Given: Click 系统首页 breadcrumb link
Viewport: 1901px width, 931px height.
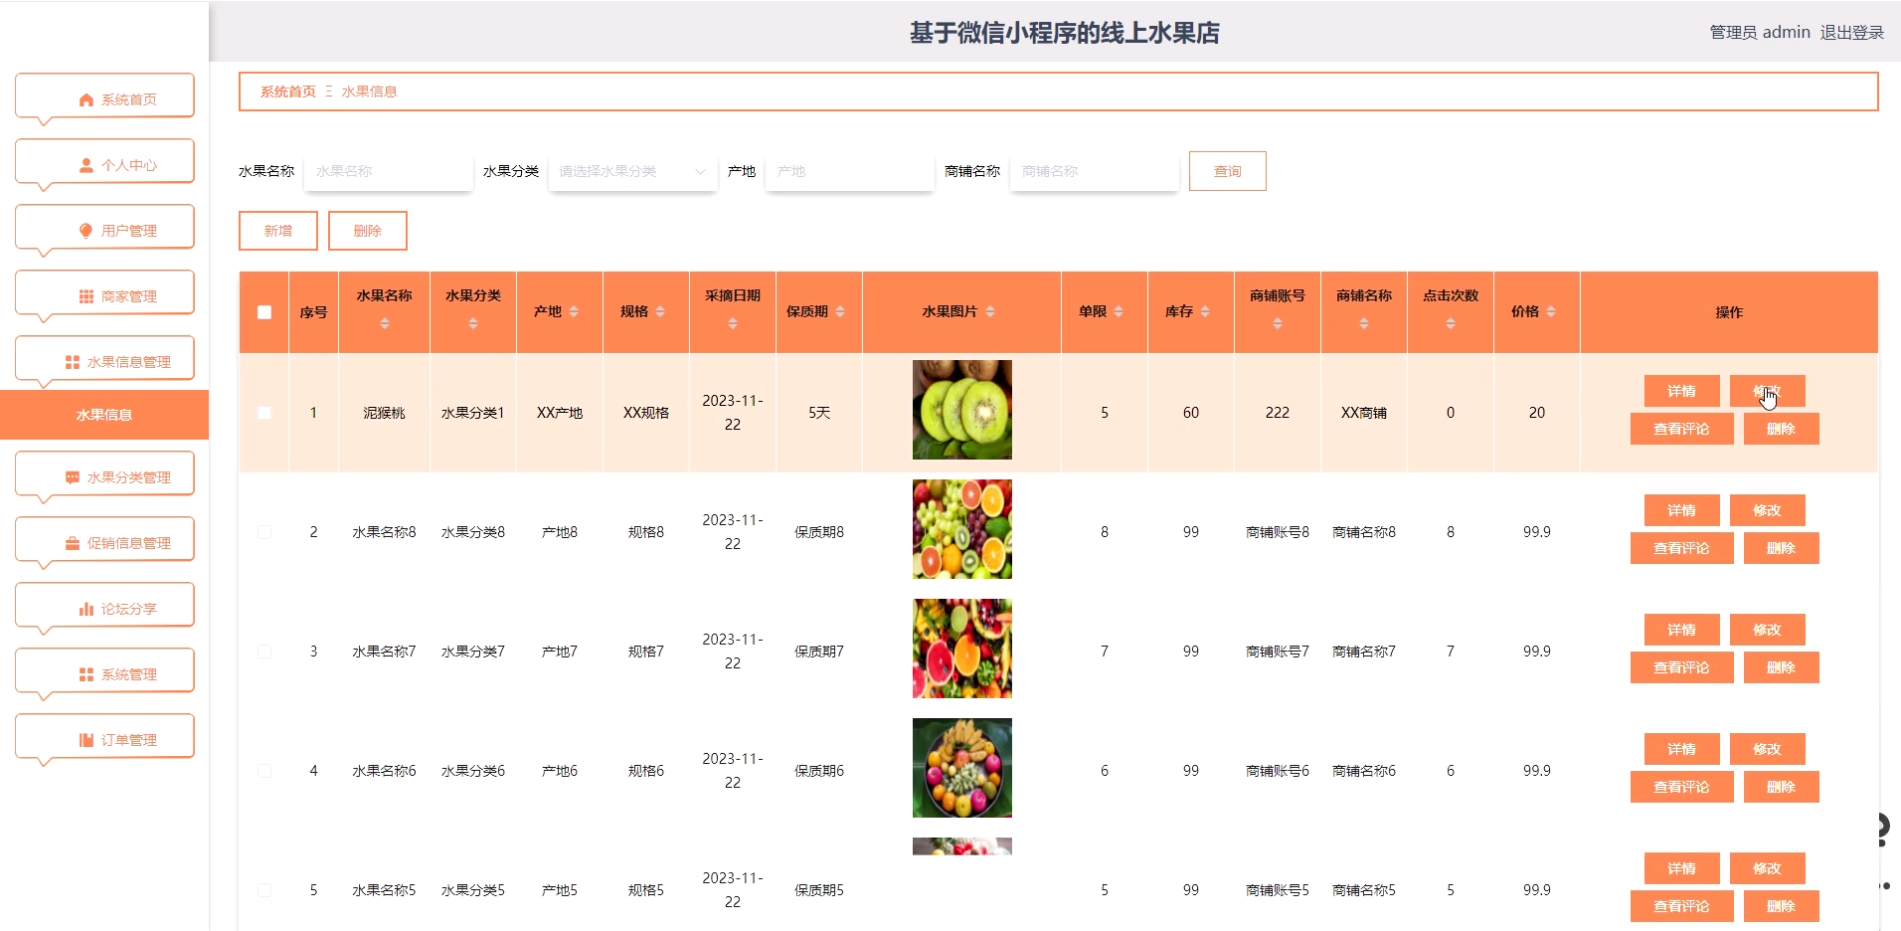Looking at the screenshot, I should [288, 92].
